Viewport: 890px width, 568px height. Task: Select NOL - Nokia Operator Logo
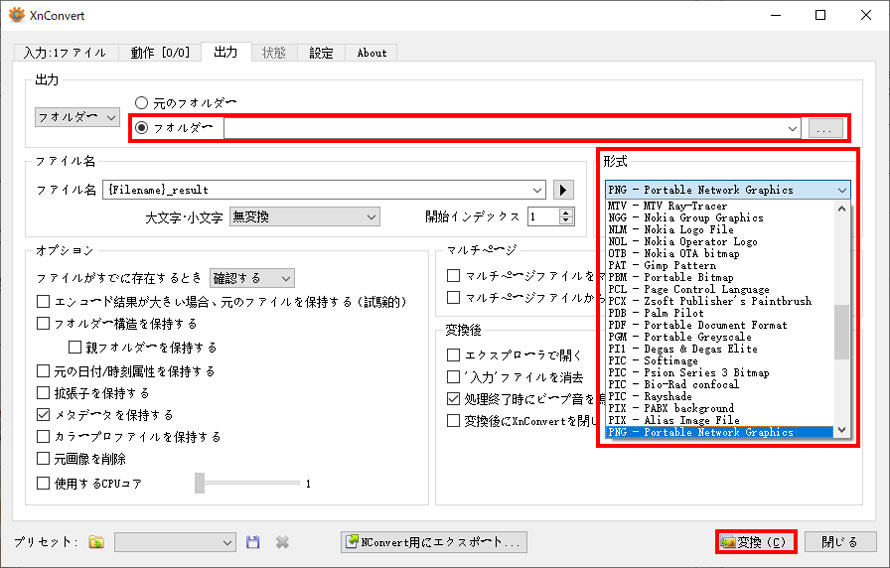click(720, 242)
